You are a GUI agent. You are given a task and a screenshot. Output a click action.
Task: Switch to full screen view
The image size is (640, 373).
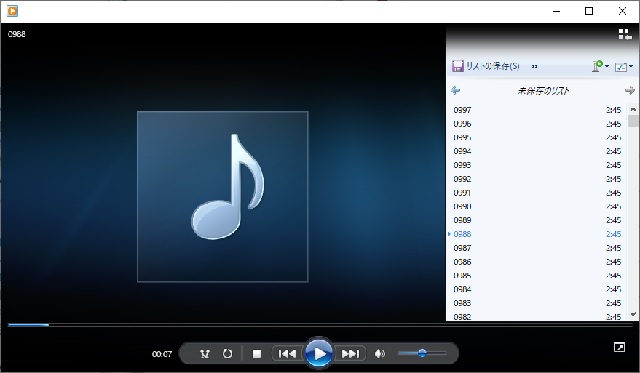619,347
